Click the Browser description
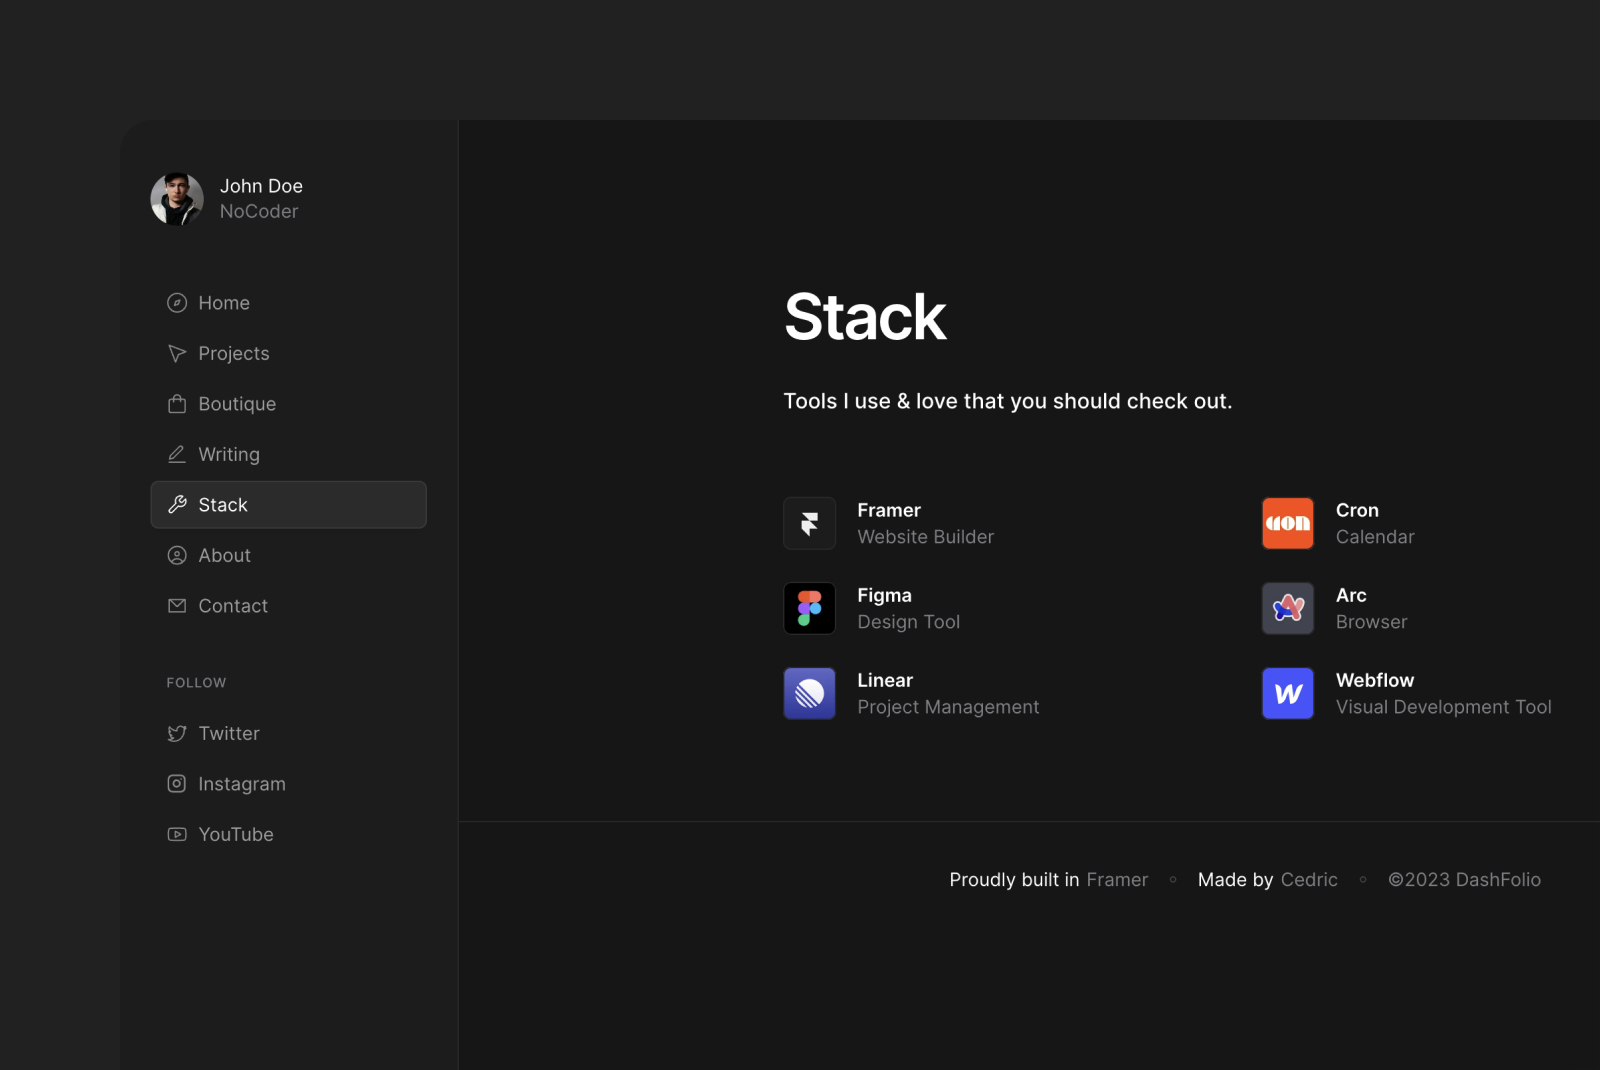The width and height of the screenshot is (1600, 1070). [1371, 622]
